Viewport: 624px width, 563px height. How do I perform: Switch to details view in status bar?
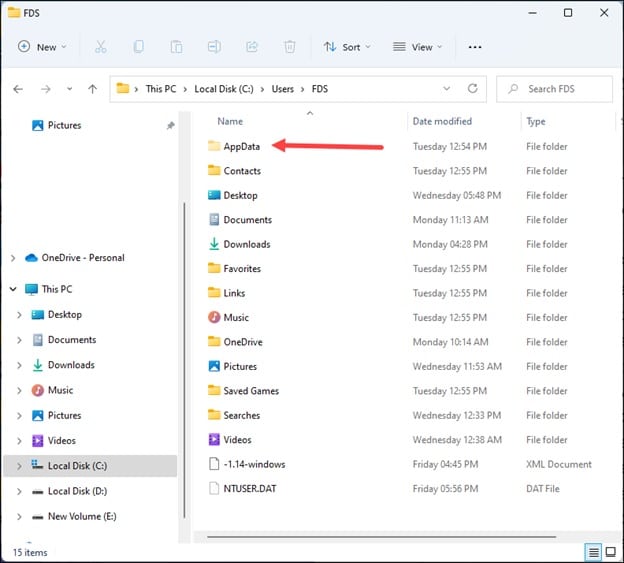tap(593, 552)
